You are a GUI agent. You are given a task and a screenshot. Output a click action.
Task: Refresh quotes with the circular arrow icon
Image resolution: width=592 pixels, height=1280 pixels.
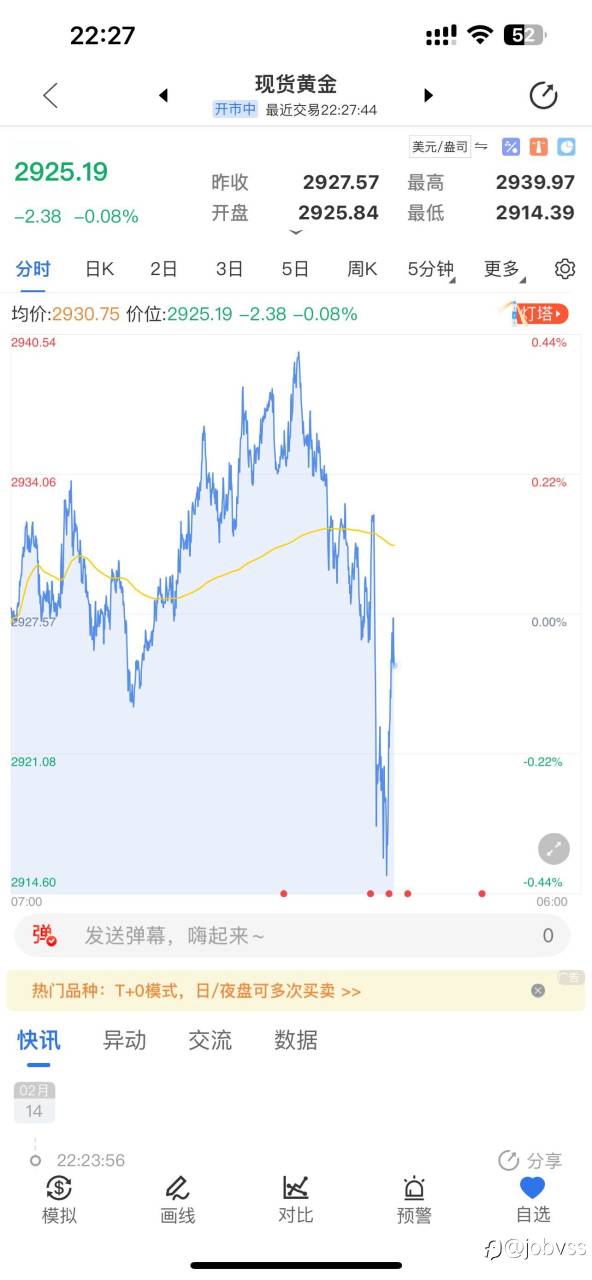click(x=543, y=95)
